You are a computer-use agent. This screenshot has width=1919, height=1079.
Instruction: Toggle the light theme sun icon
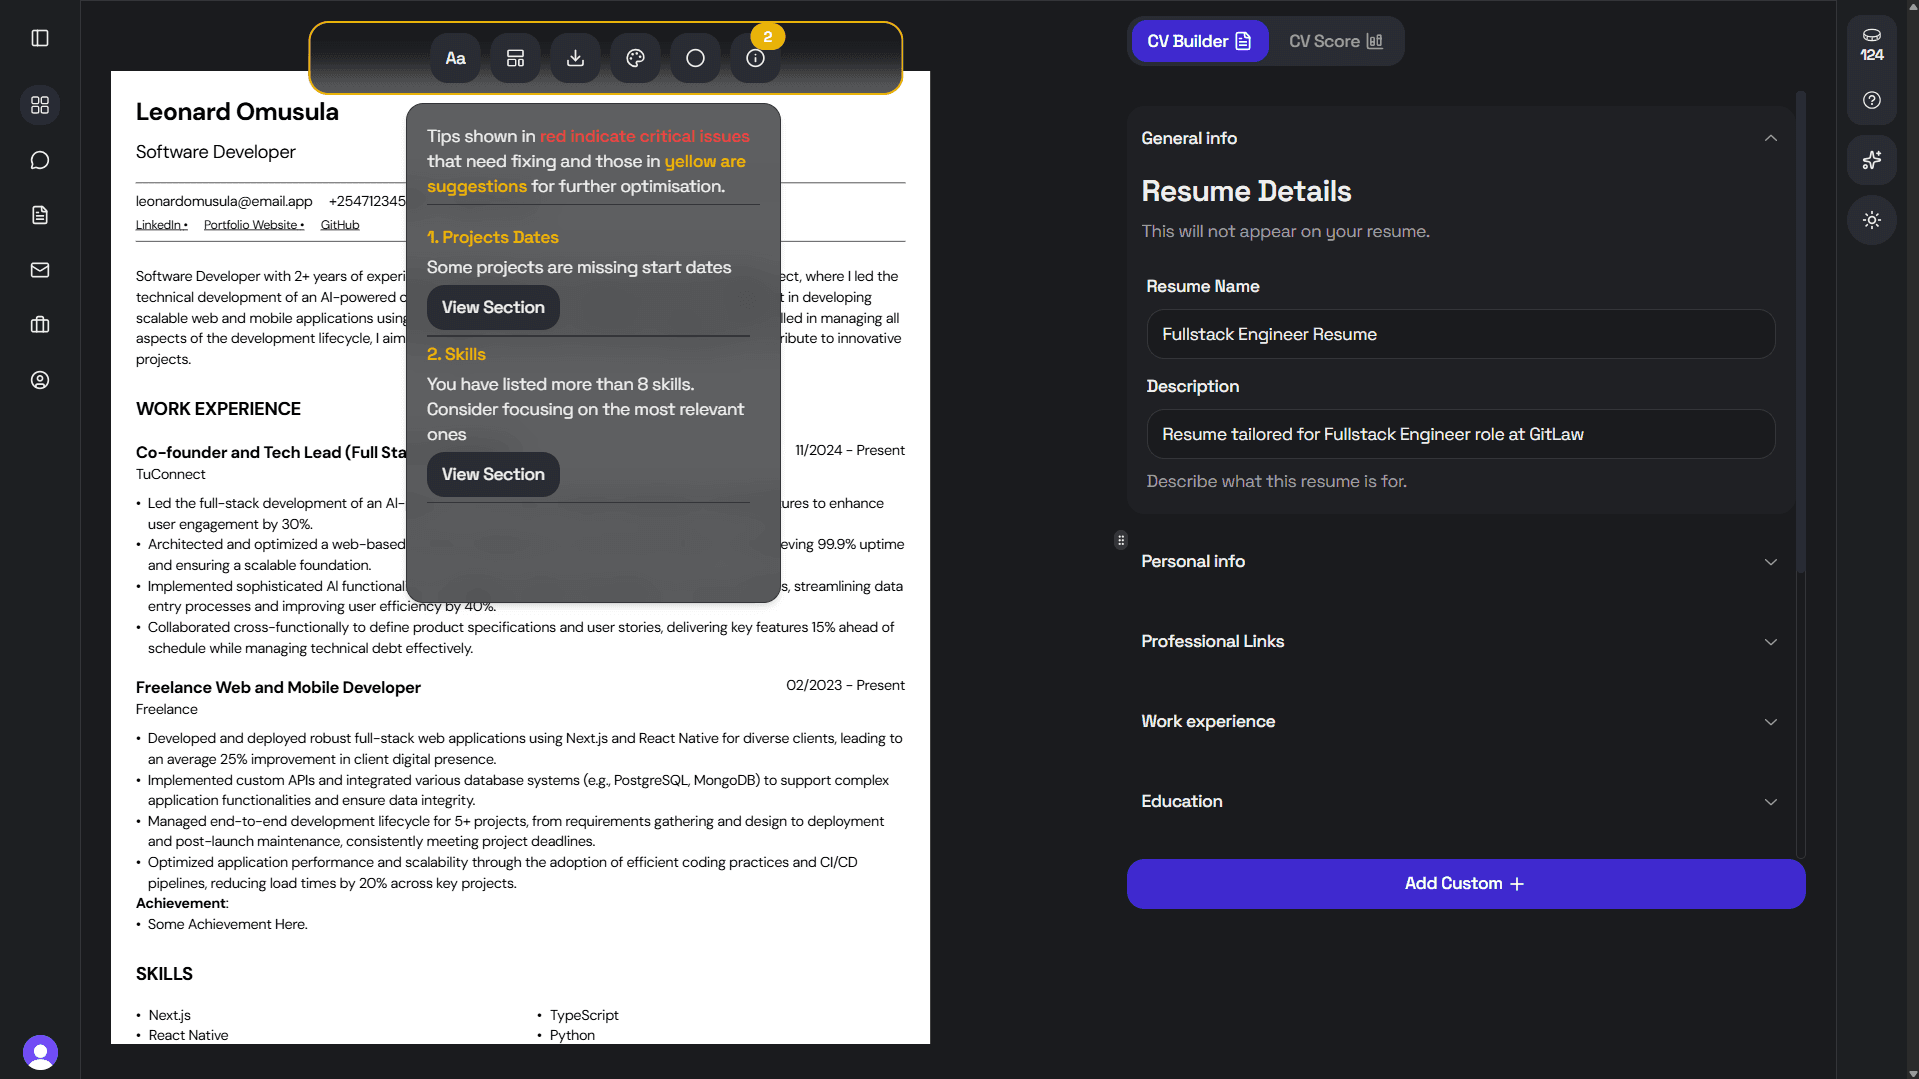coord(1871,220)
